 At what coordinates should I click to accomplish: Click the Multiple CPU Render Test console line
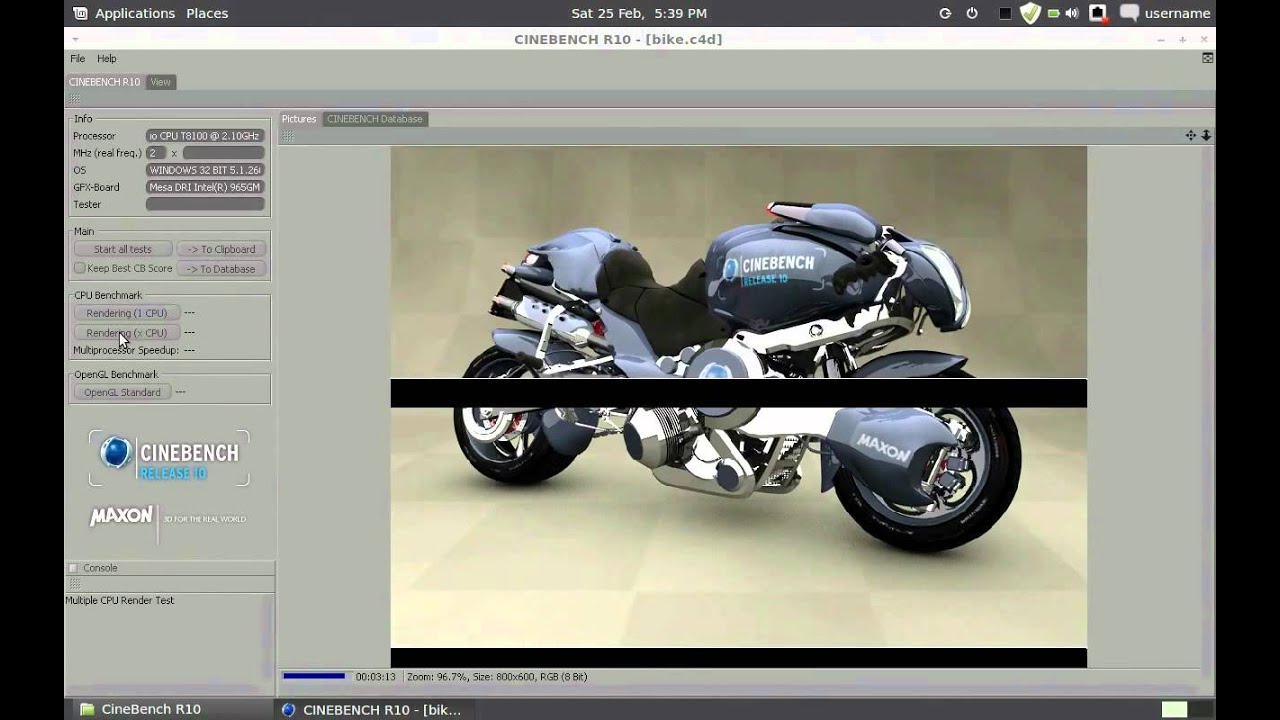pos(120,601)
